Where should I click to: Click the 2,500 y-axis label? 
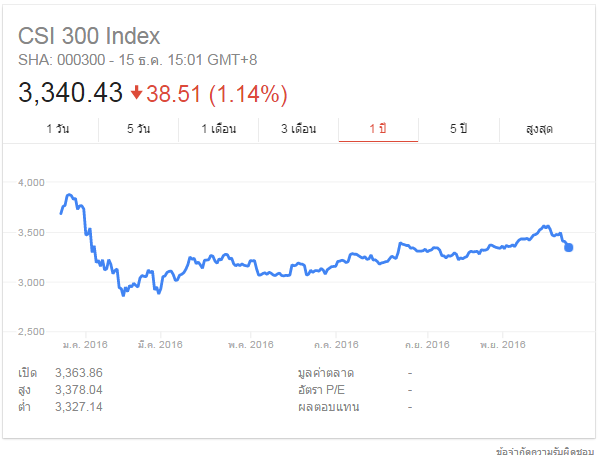pyautogui.click(x=32, y=331)
